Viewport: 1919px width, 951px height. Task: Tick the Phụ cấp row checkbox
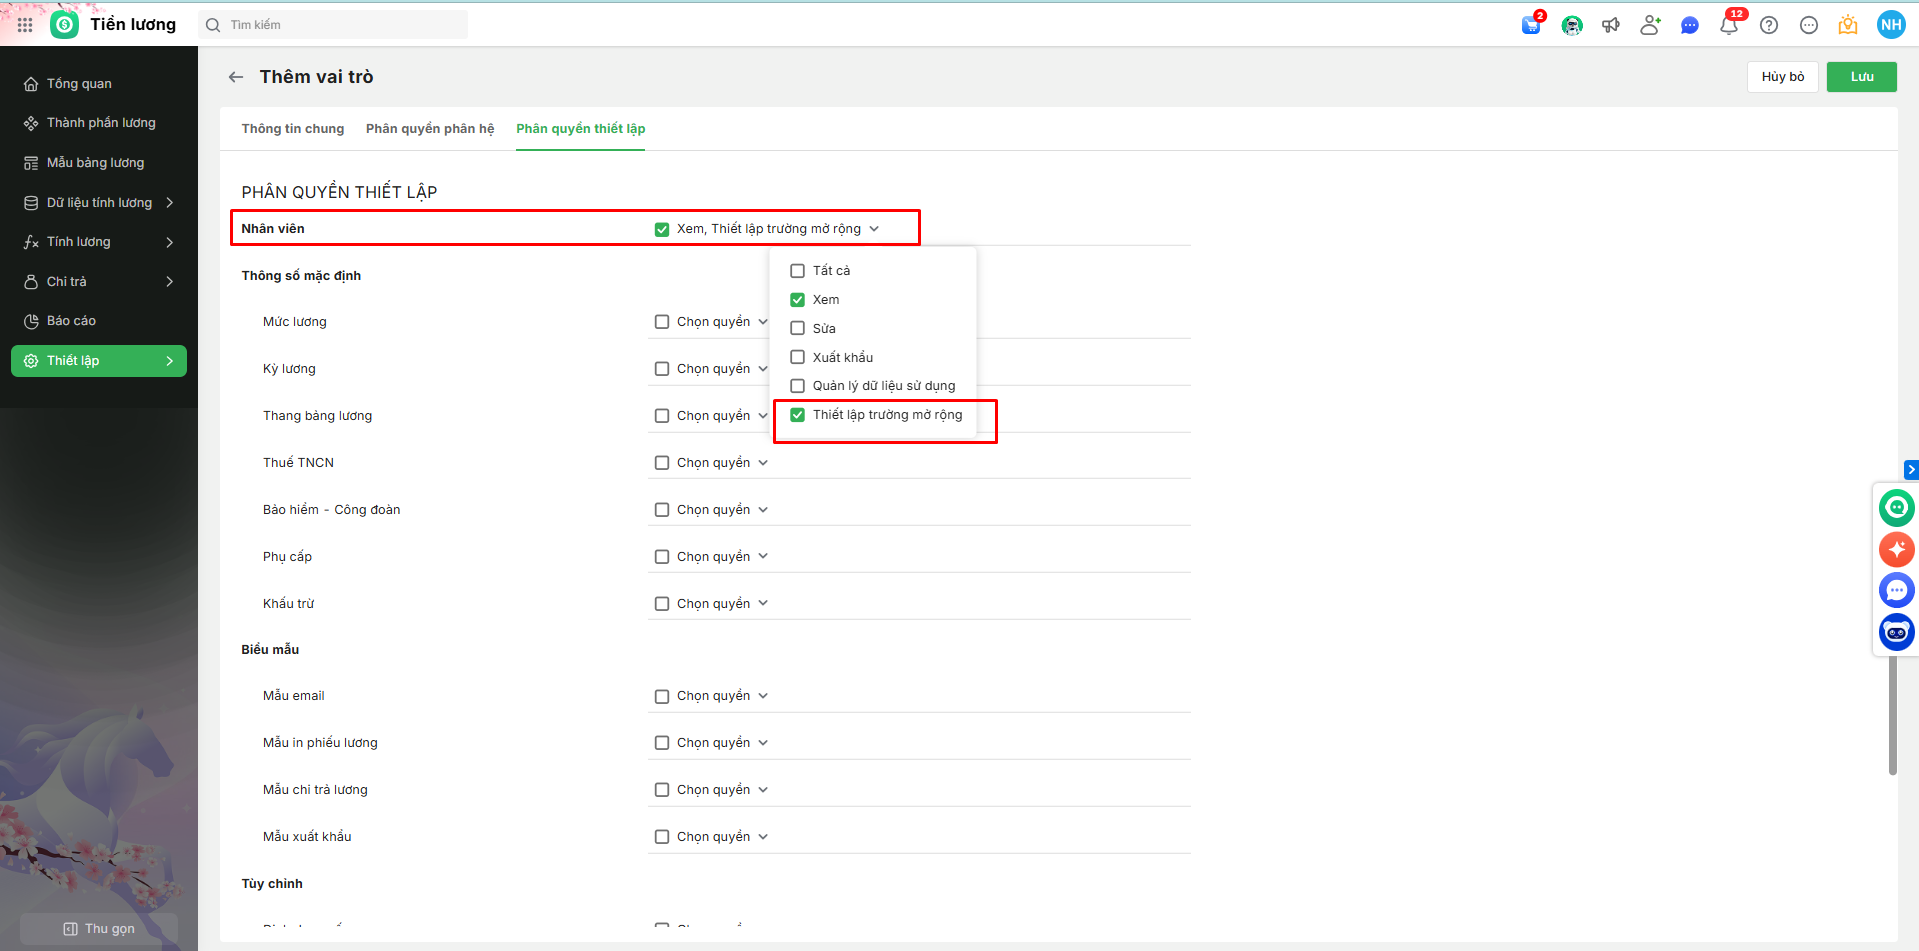pos(662,557)
